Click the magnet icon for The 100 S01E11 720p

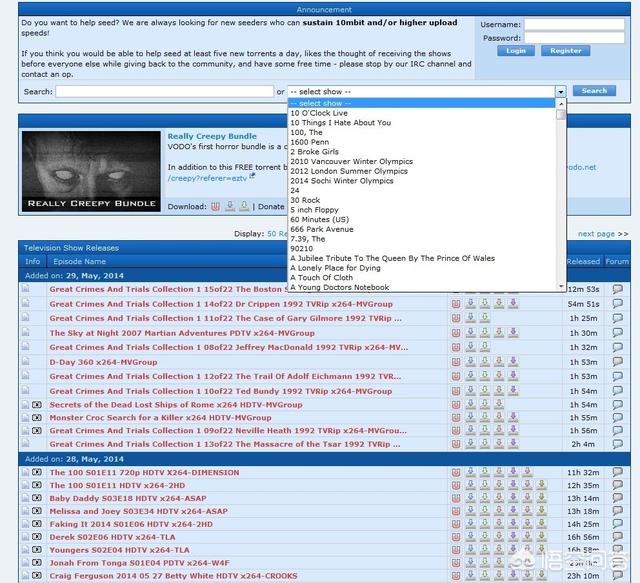pos(457,472)
